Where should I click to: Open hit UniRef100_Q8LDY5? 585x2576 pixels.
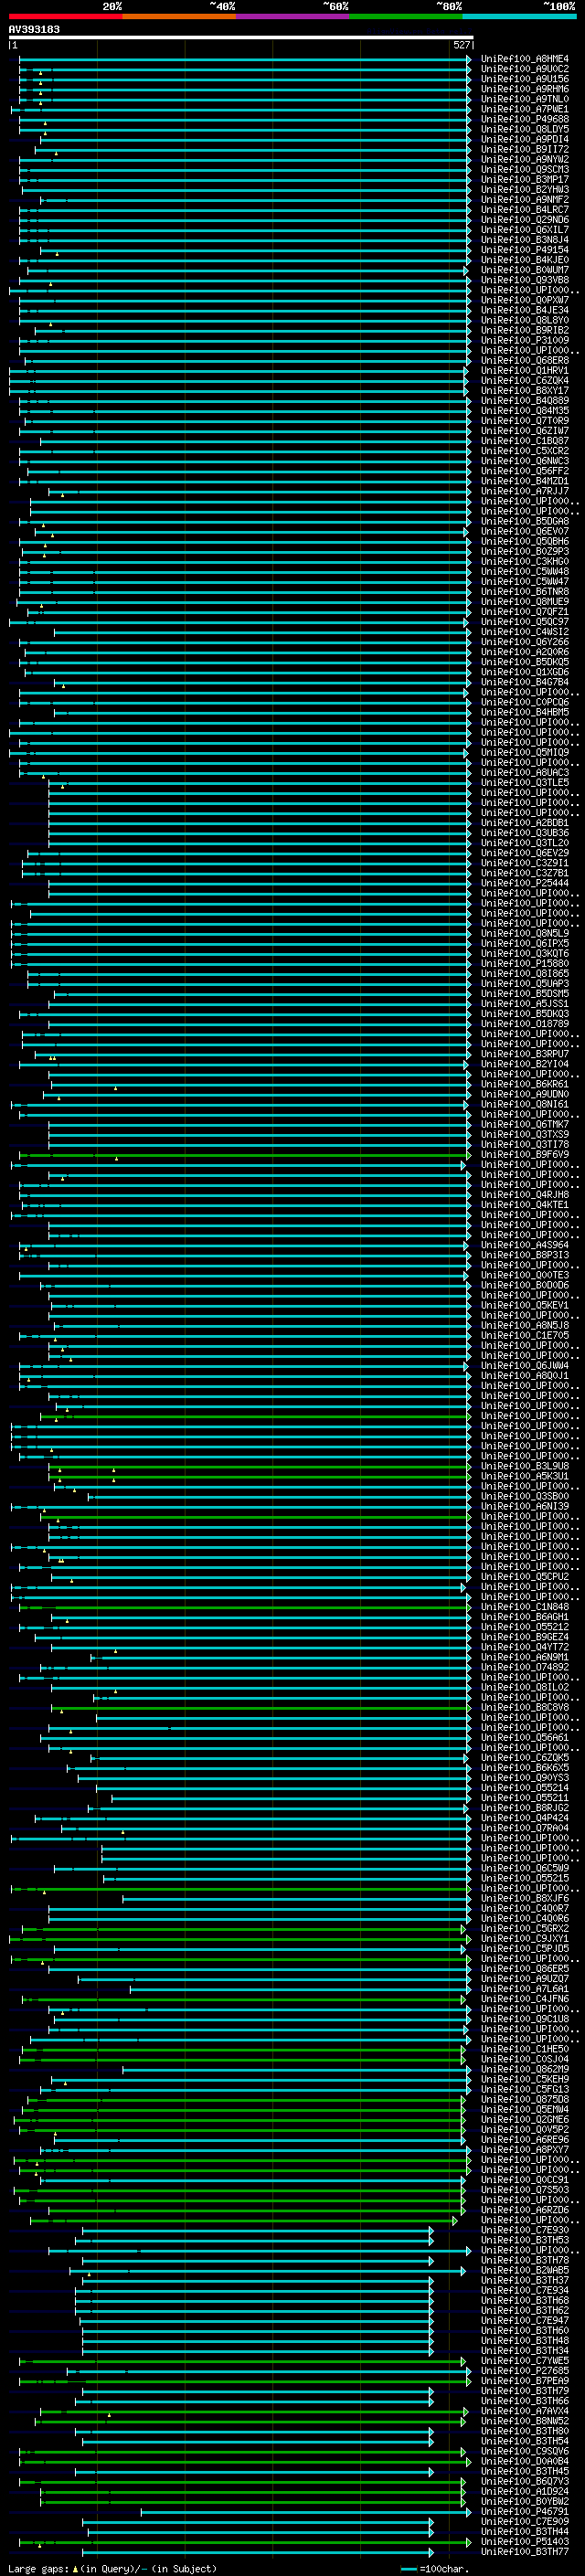[525, 129]
